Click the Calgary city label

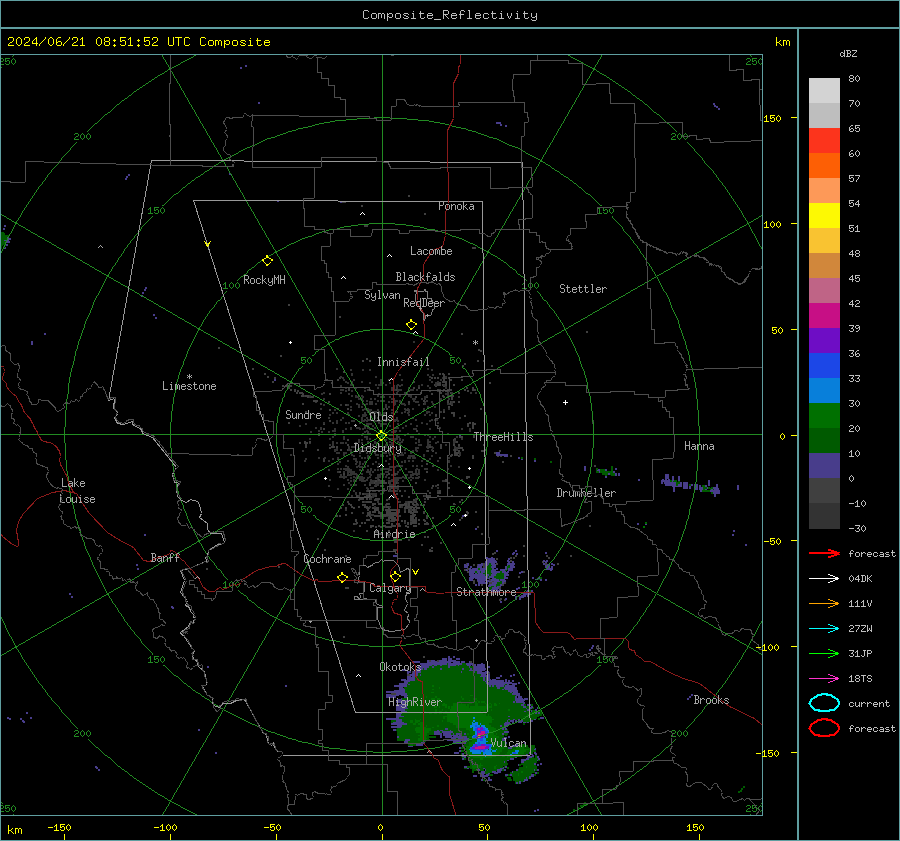[x=390, y=588]
